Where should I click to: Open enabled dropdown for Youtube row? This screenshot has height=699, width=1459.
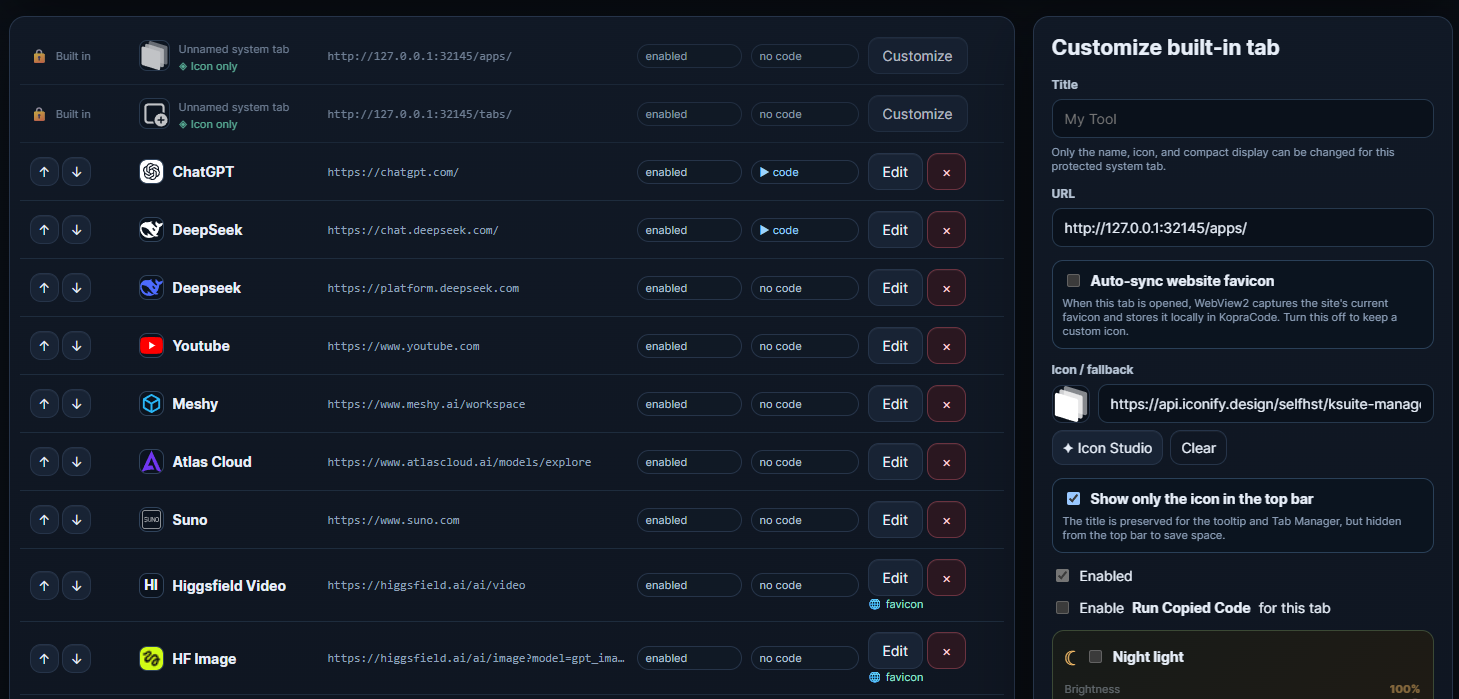689,346
